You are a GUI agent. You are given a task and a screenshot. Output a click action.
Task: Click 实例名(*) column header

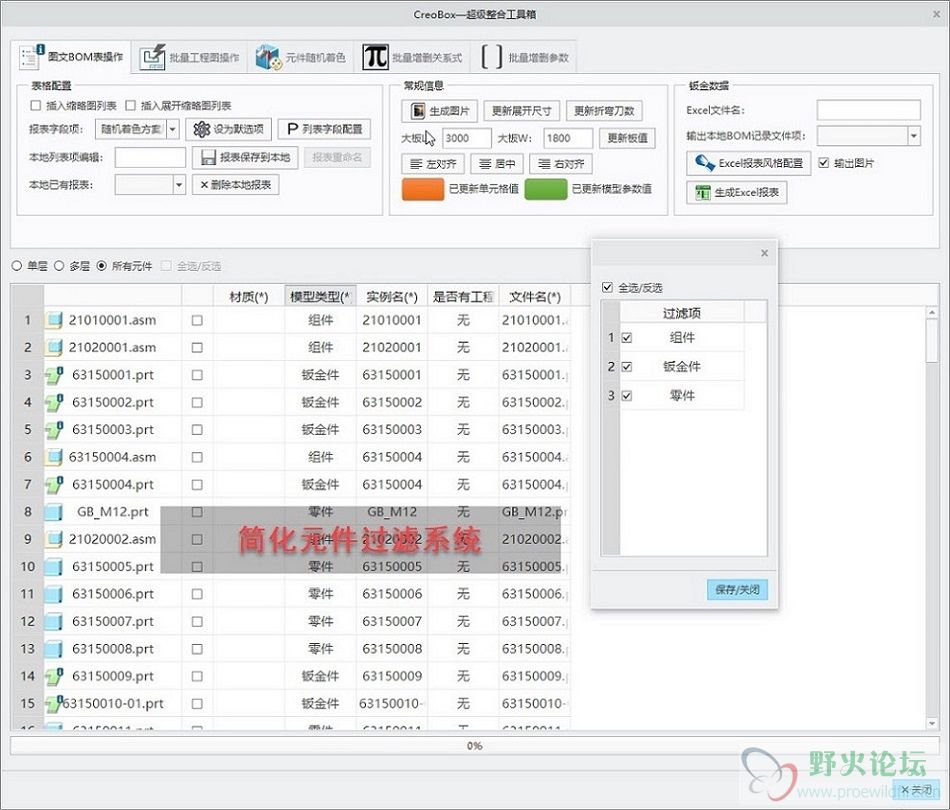[x=392, y=296]
